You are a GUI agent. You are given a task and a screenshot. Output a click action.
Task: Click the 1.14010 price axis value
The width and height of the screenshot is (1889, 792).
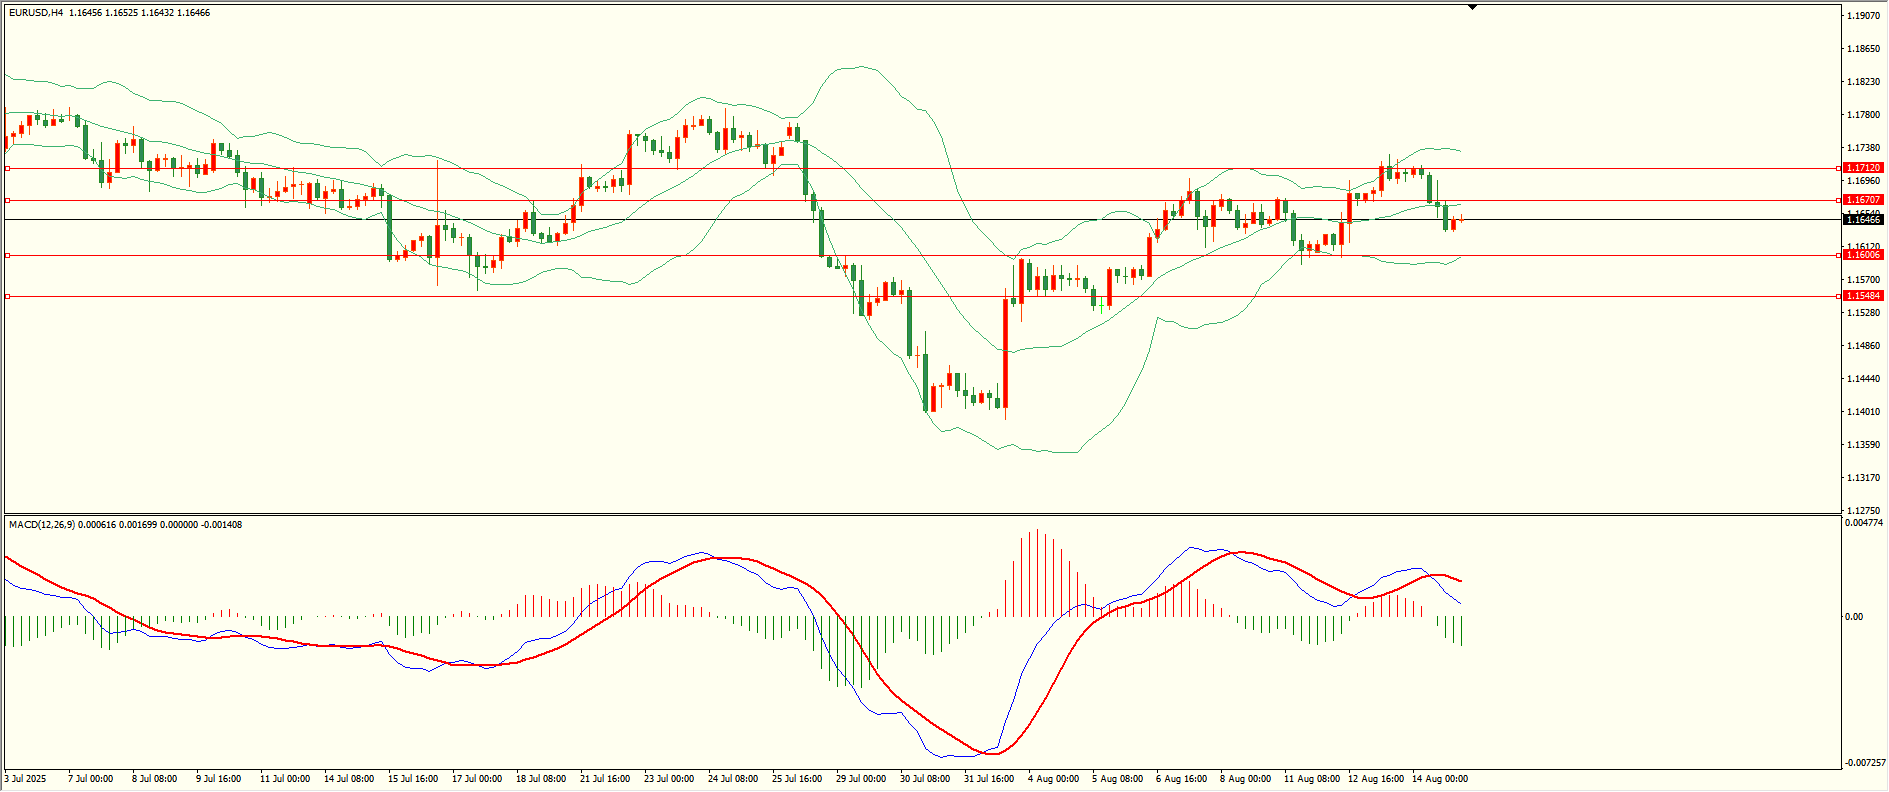(x=1863, y=412)
